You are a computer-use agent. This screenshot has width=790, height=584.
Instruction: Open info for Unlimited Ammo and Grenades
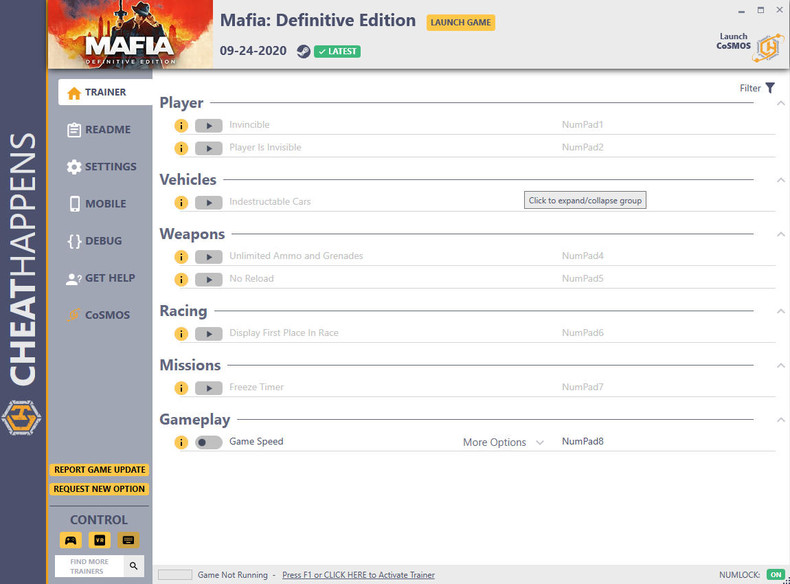tap(181, 257)
